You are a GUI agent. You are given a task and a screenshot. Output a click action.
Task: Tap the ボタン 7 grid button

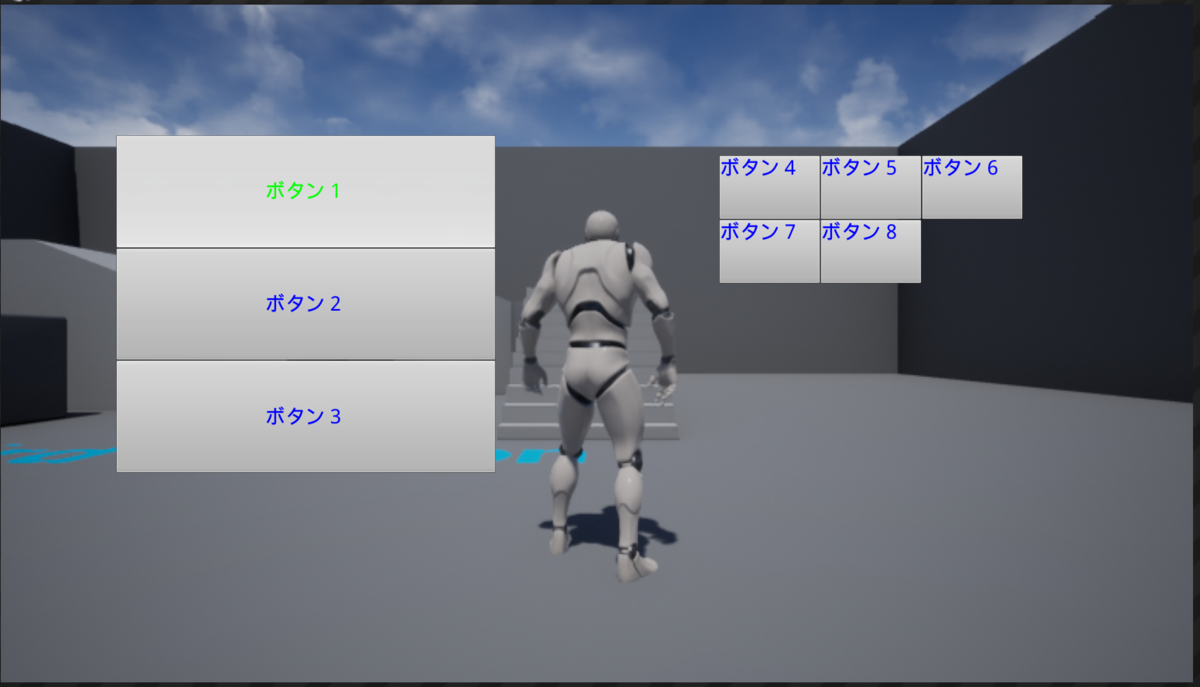(x=770, y=251)
